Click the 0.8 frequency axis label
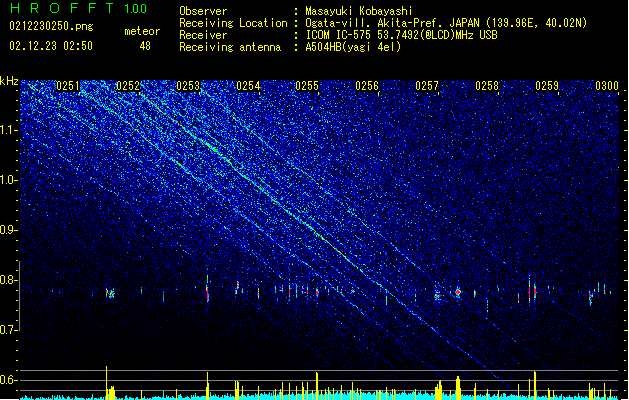Screen dimensions: 629x400 (9, 280)
